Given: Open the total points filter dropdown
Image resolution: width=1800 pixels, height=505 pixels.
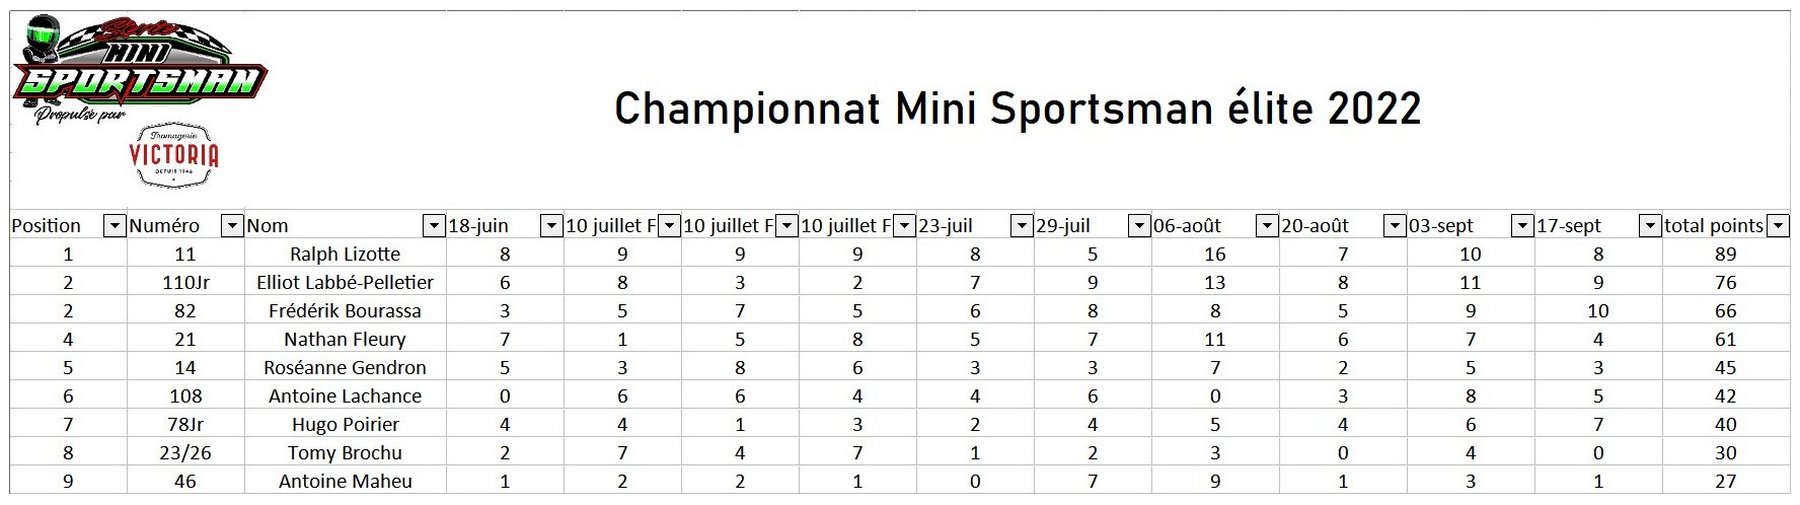Looking at the screenshot, I should (1778, 226).
